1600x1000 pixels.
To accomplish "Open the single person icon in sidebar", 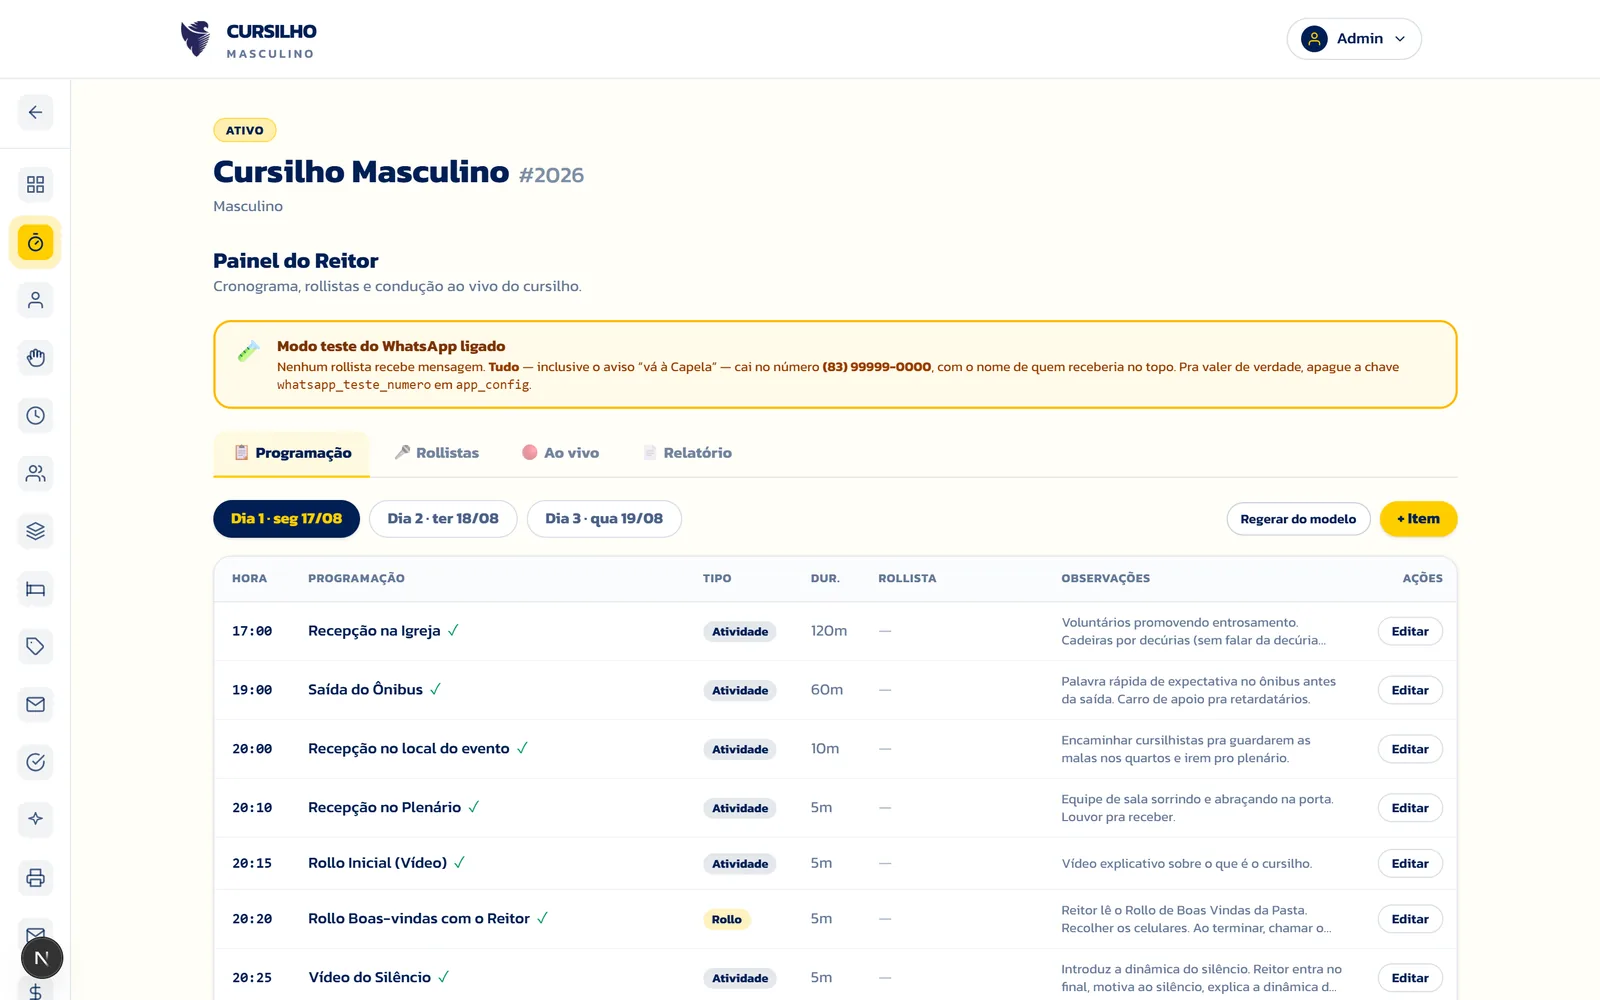I will pos(35,300).
